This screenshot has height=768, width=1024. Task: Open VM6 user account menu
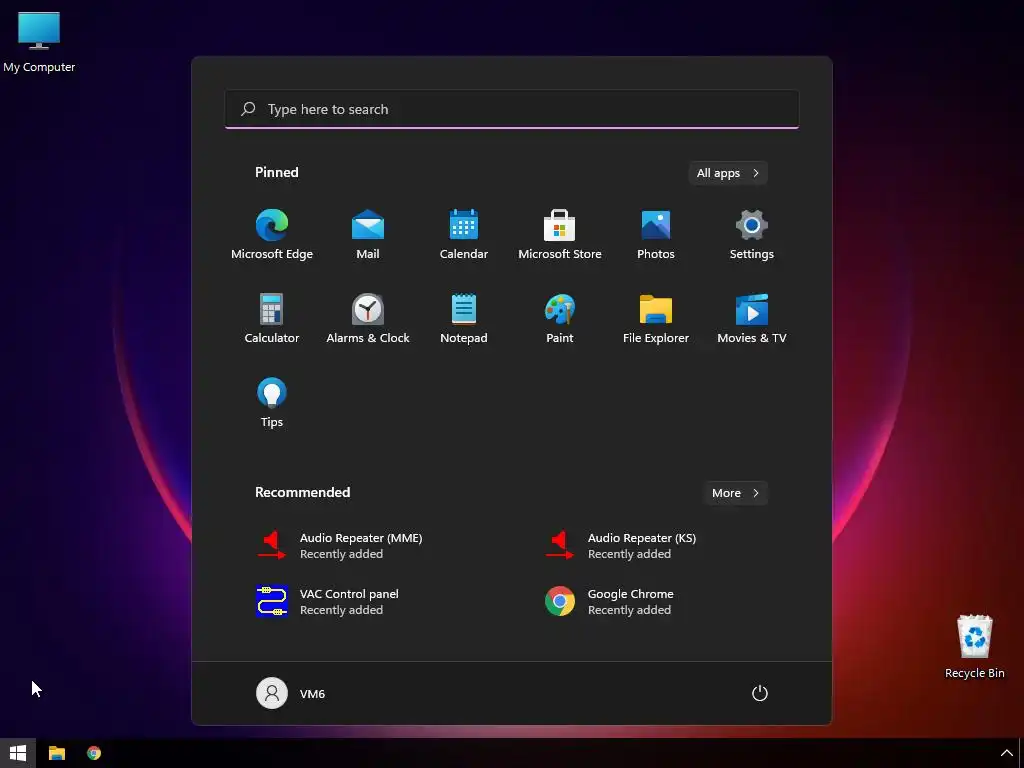pyautogui.click(x=291, y=694)
